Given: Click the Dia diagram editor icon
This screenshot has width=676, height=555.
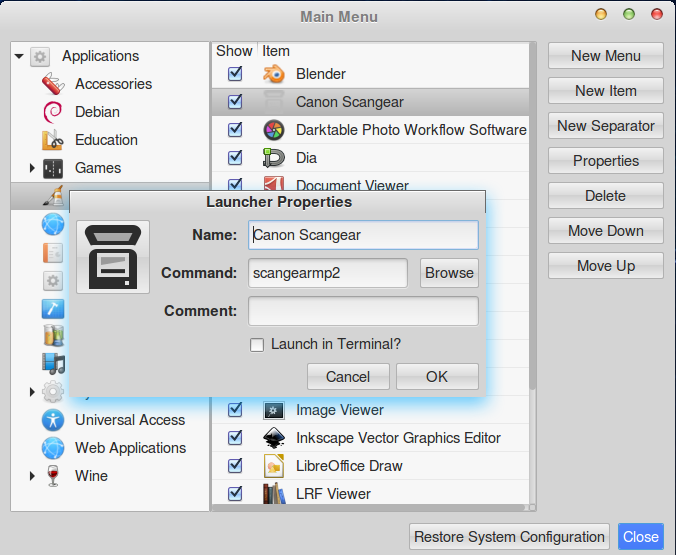Looking at the screenshot, I should 273,158.
